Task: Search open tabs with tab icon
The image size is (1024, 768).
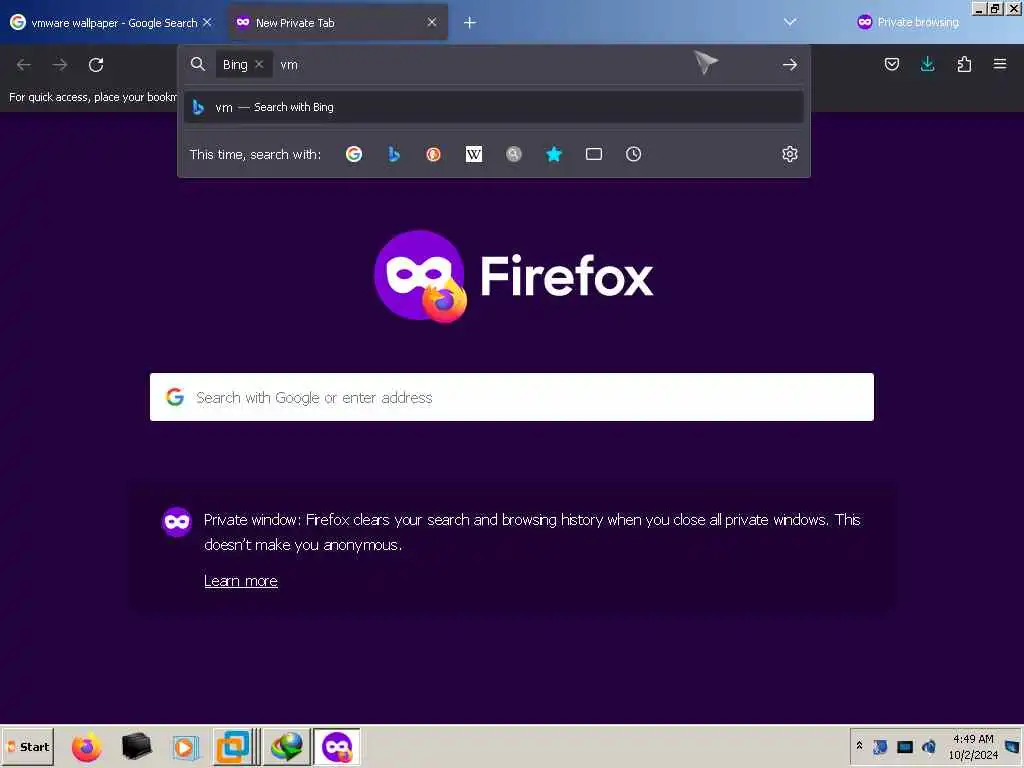Action: 594,154
